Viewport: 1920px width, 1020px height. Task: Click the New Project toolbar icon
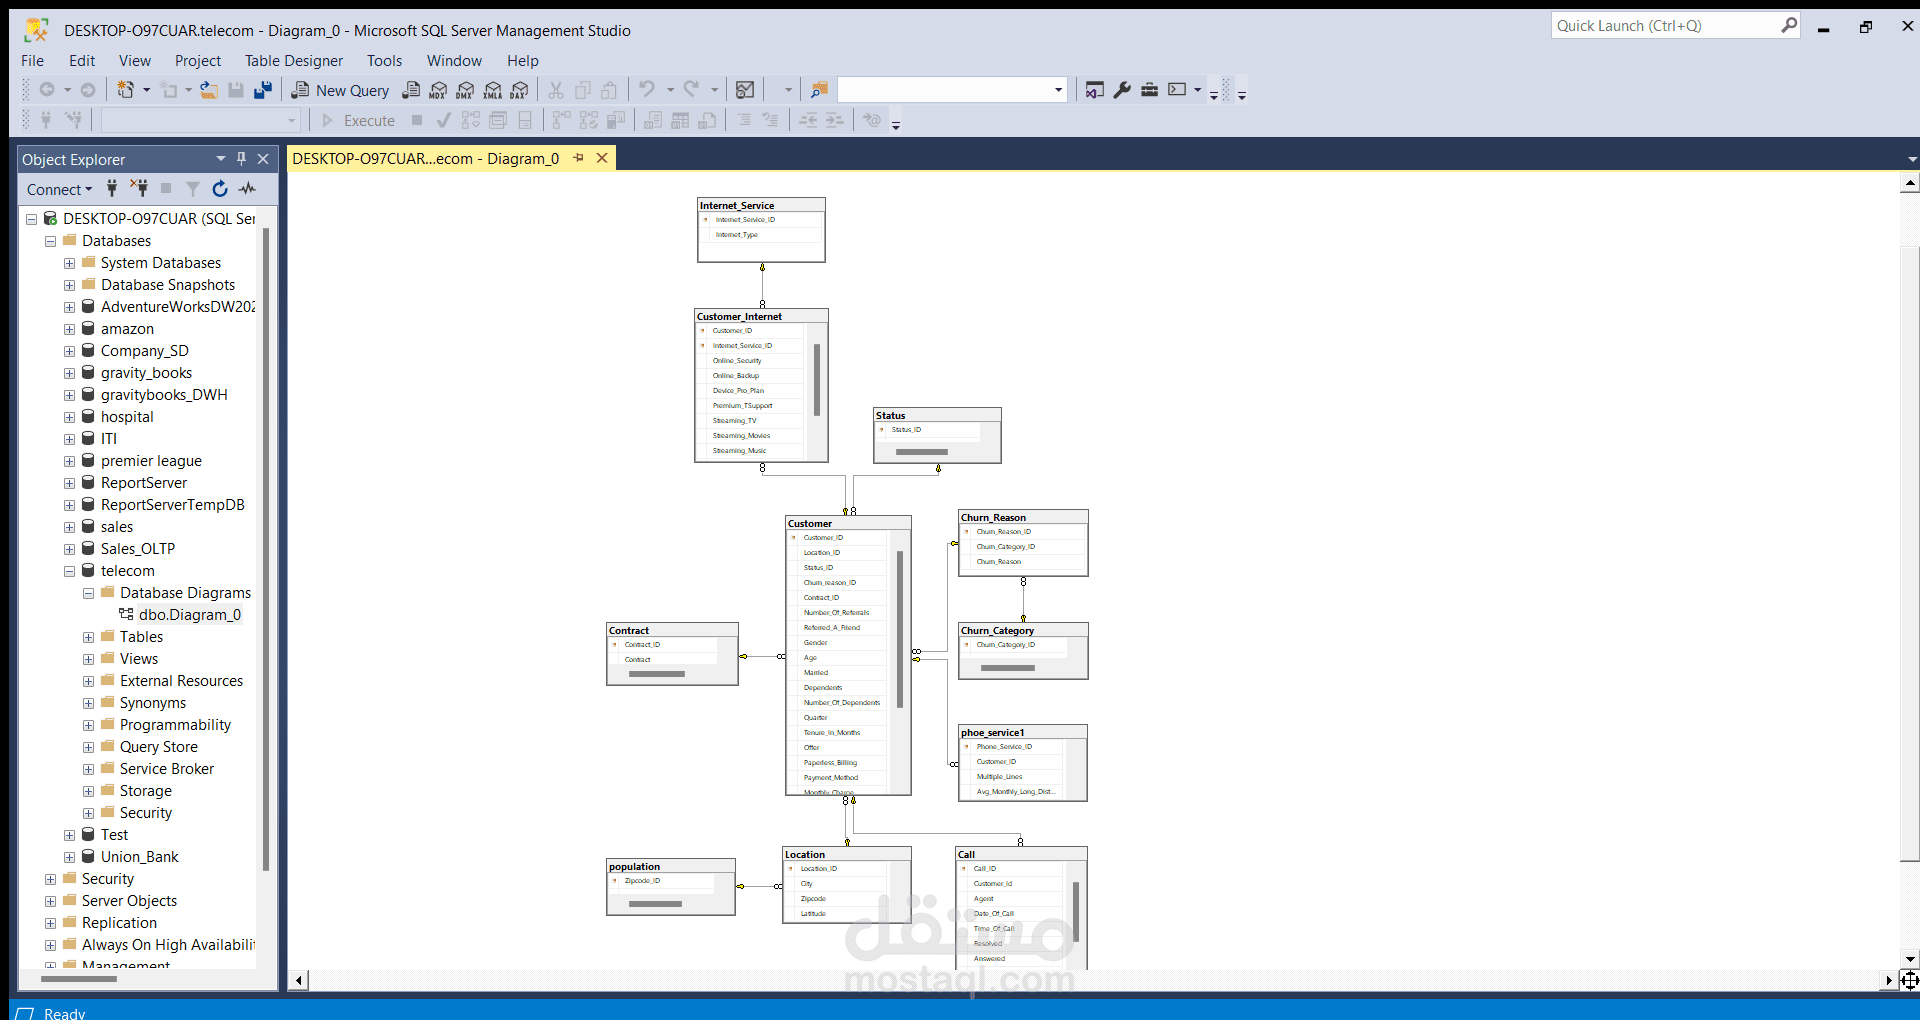[125, 90]
